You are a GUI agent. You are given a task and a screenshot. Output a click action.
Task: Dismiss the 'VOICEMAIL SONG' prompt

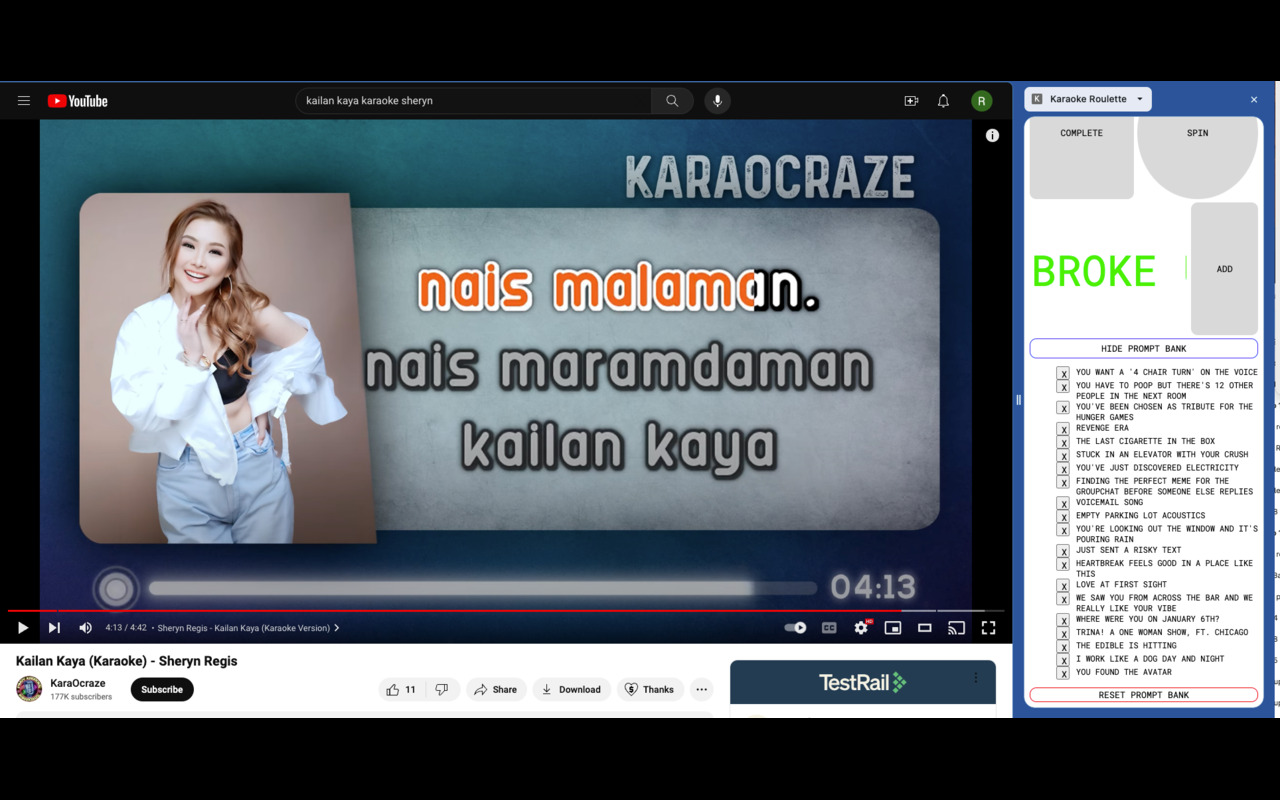(1063, 503)
